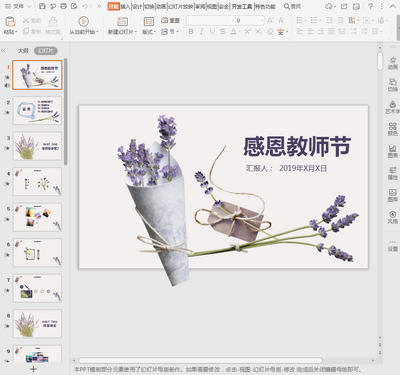Click the title text 感恩教师节 on the slide

297,146
